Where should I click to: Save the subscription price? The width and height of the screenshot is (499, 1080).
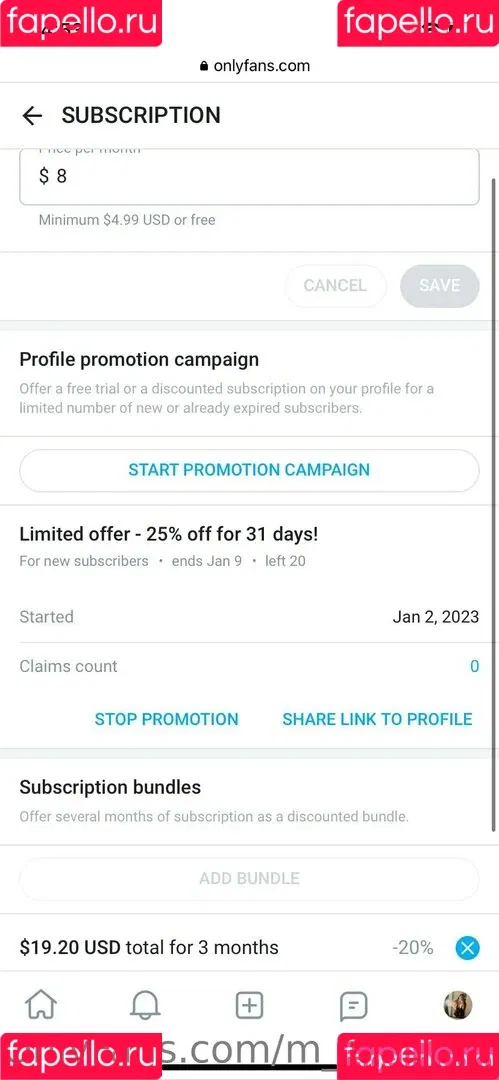pyautogui.click(x=440, y=286)
